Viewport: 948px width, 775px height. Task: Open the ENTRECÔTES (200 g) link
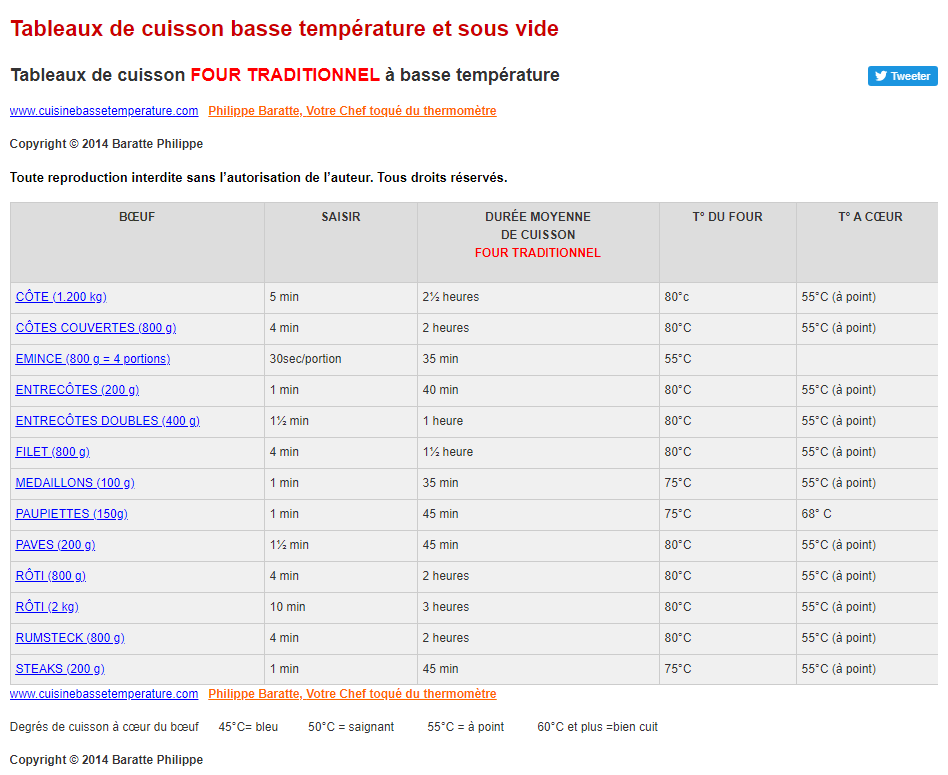pyautogui.click(x=77, y=390)
